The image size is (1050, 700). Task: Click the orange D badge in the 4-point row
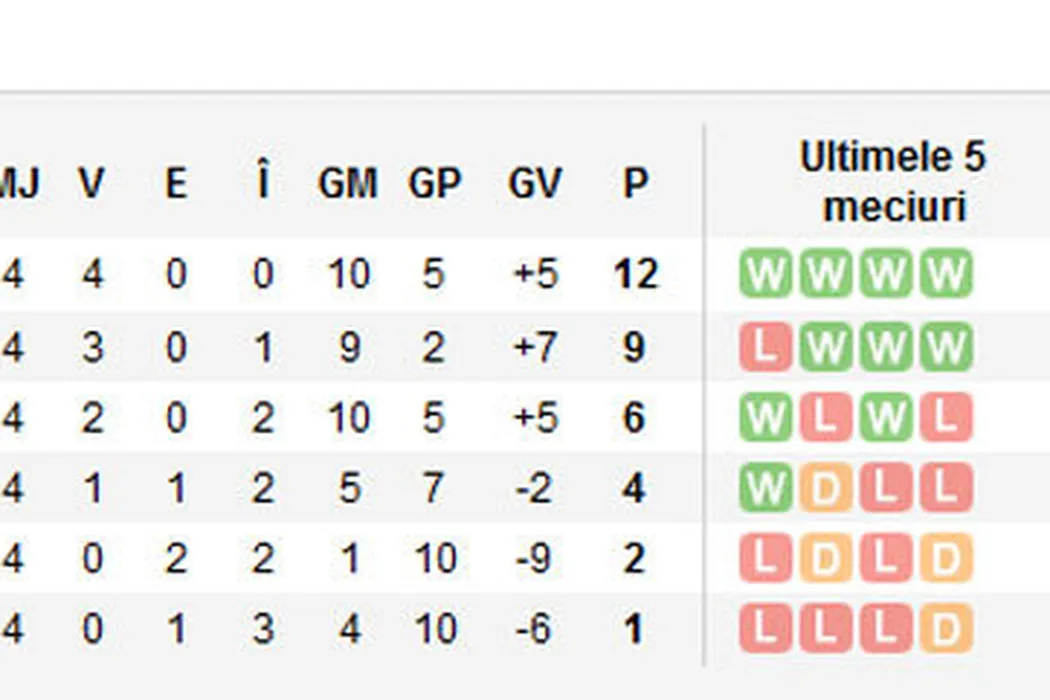825,489
